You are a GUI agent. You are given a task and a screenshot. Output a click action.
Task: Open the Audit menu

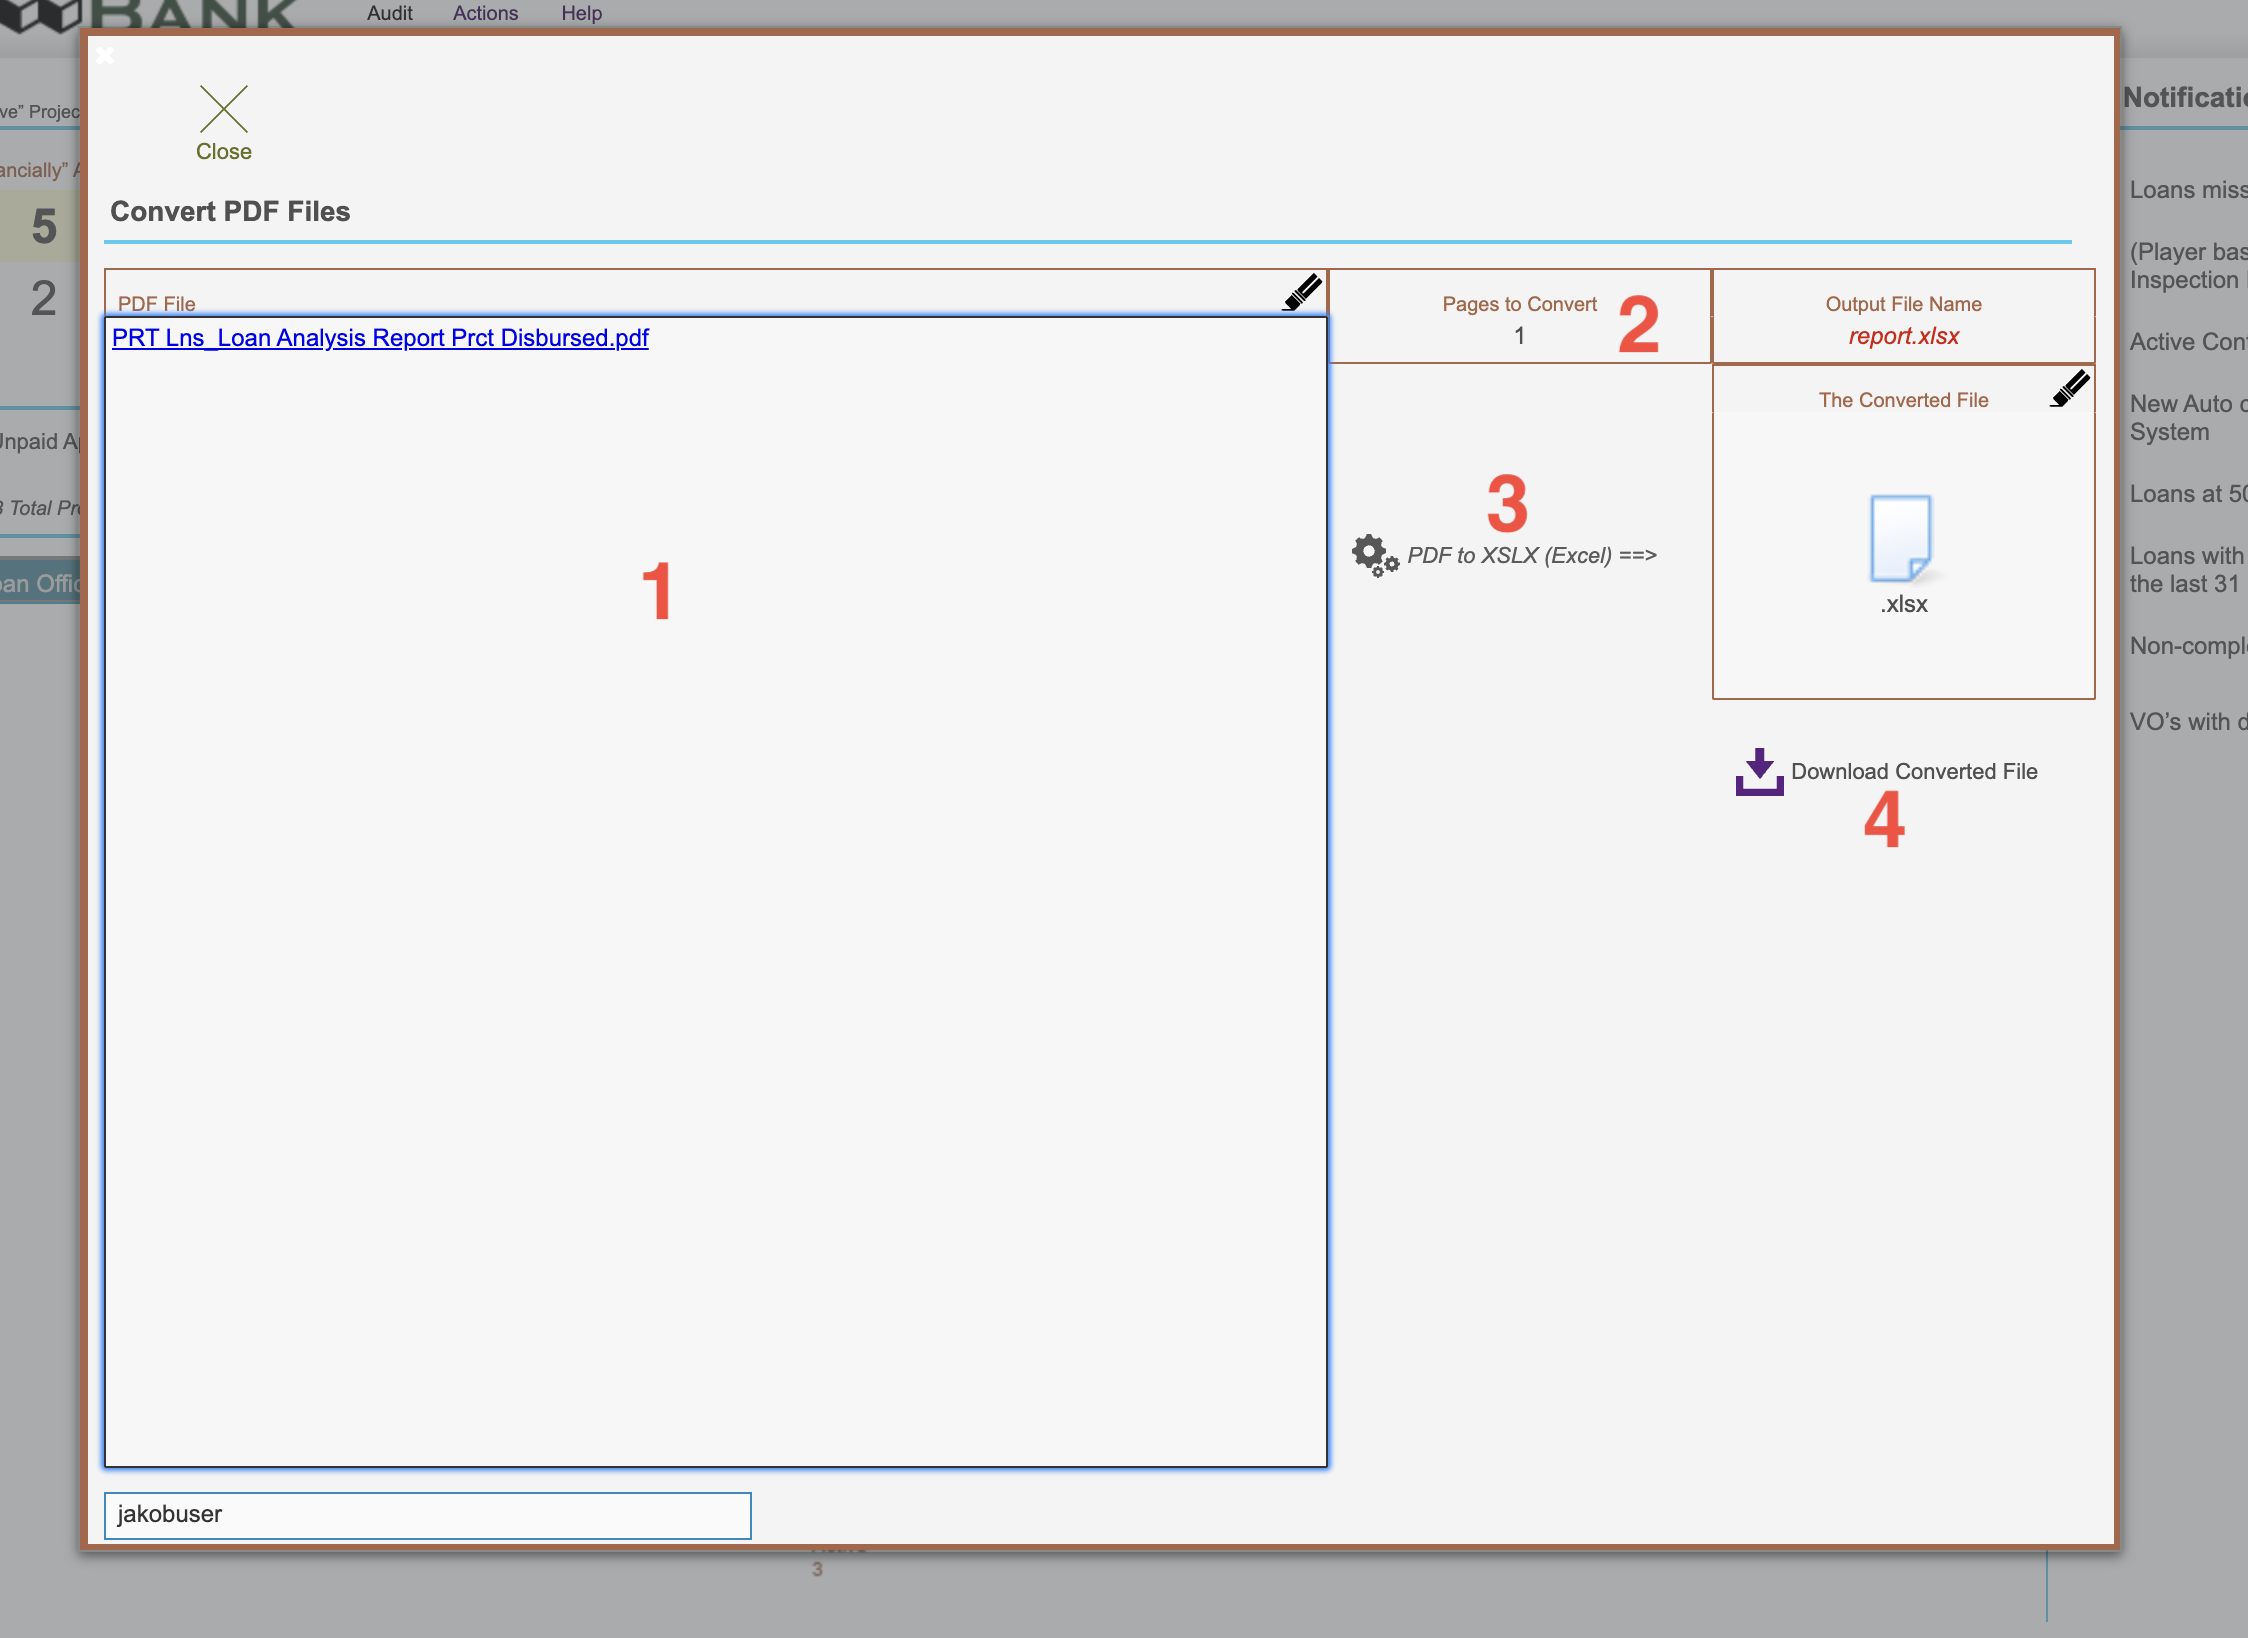[x=389, y=13]
